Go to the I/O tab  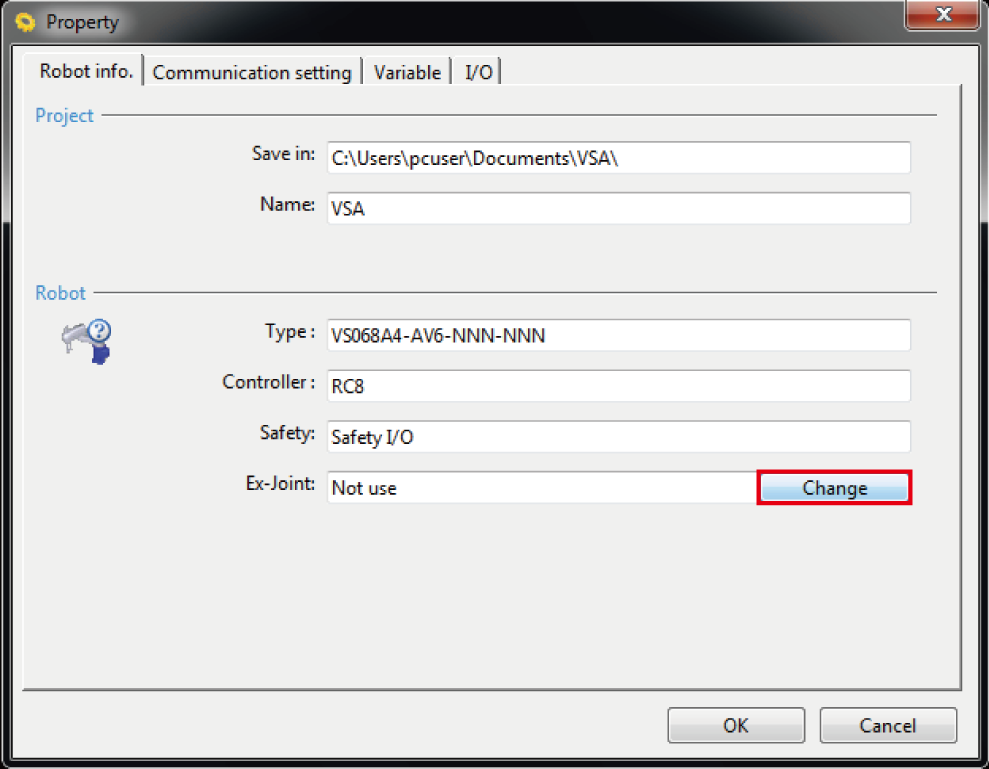[479, 73]
